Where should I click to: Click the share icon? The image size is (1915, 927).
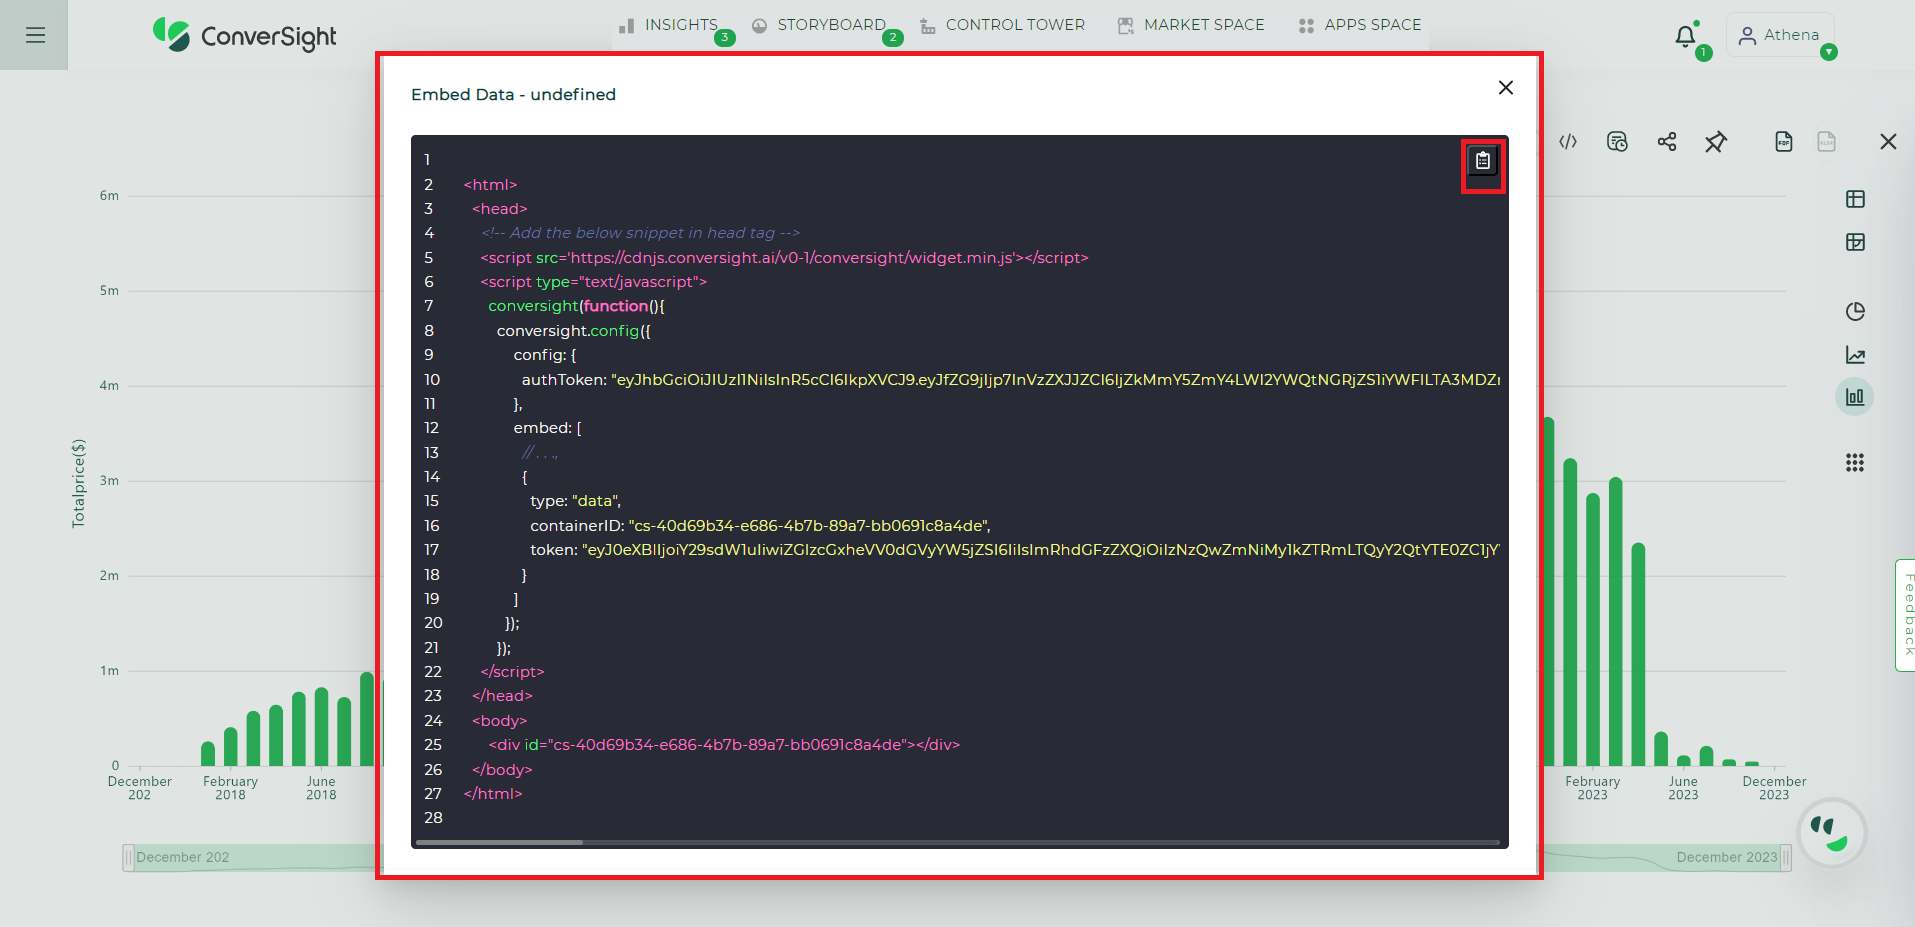pos(1667,142)
